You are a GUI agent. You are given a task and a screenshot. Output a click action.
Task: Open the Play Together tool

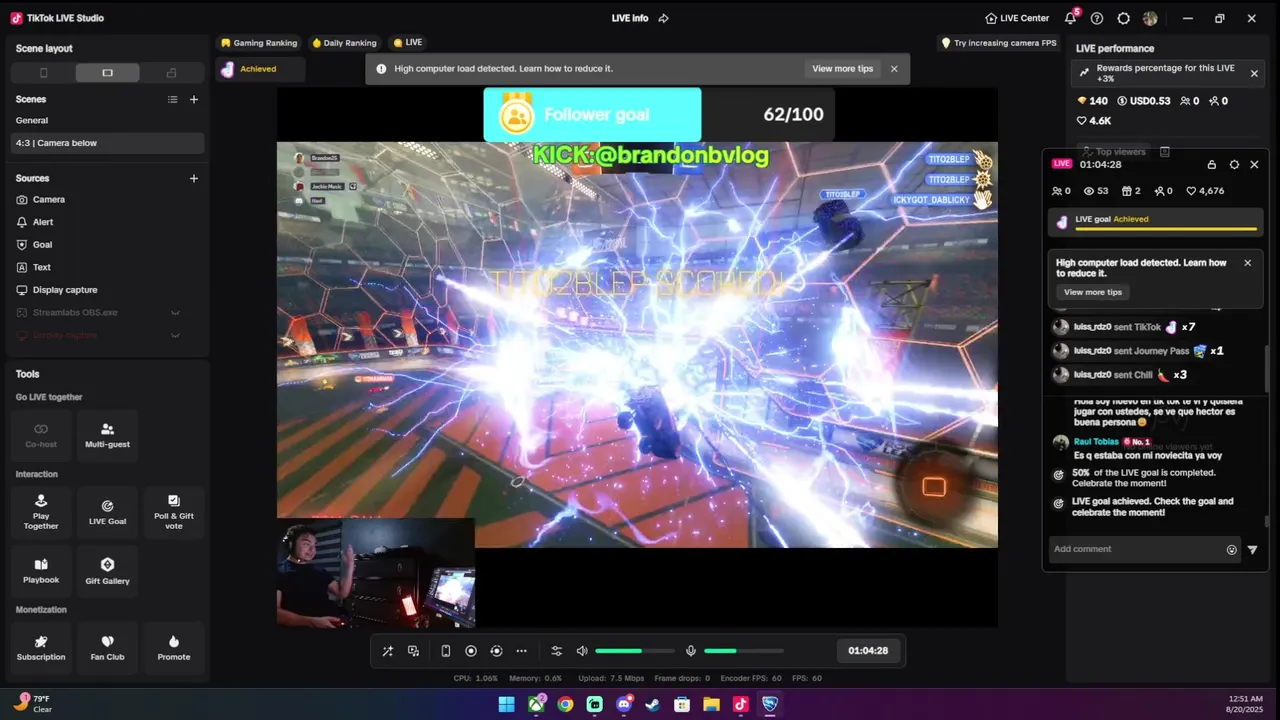tap(41, 512)
